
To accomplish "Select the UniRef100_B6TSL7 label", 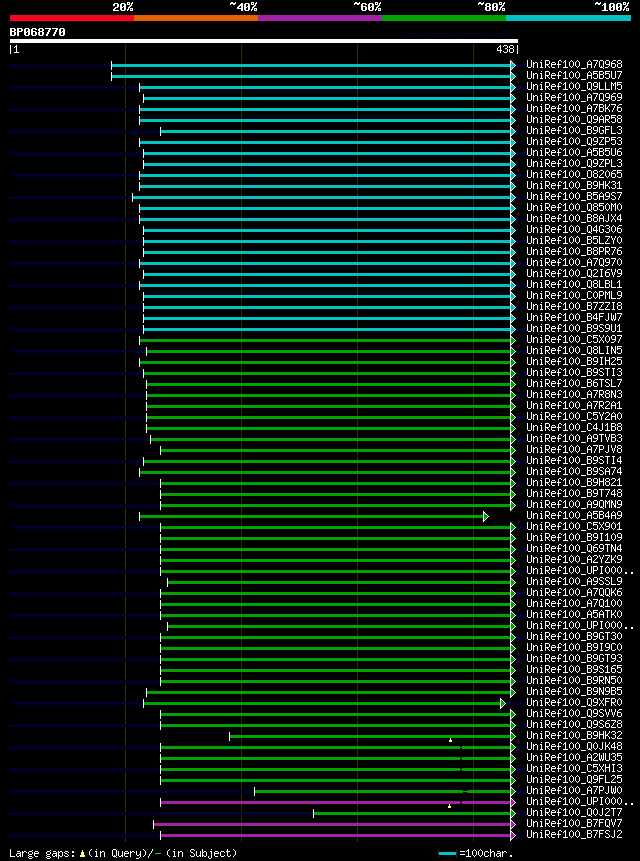I will (x=574, y=383).
